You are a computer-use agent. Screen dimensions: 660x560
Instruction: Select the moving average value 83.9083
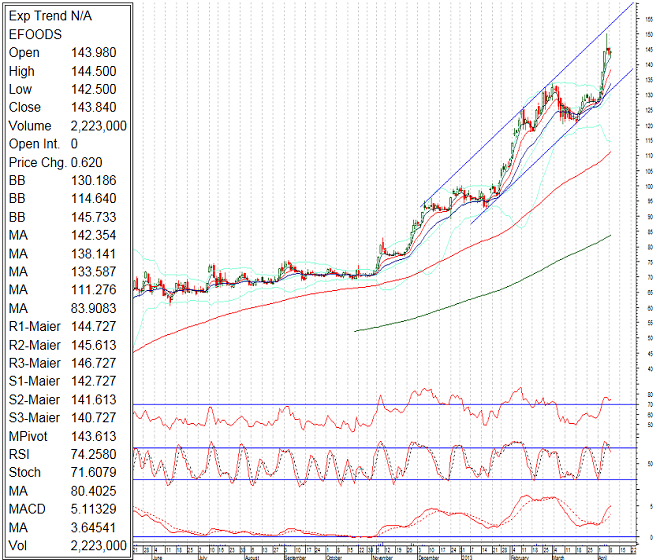coord(92,308)
